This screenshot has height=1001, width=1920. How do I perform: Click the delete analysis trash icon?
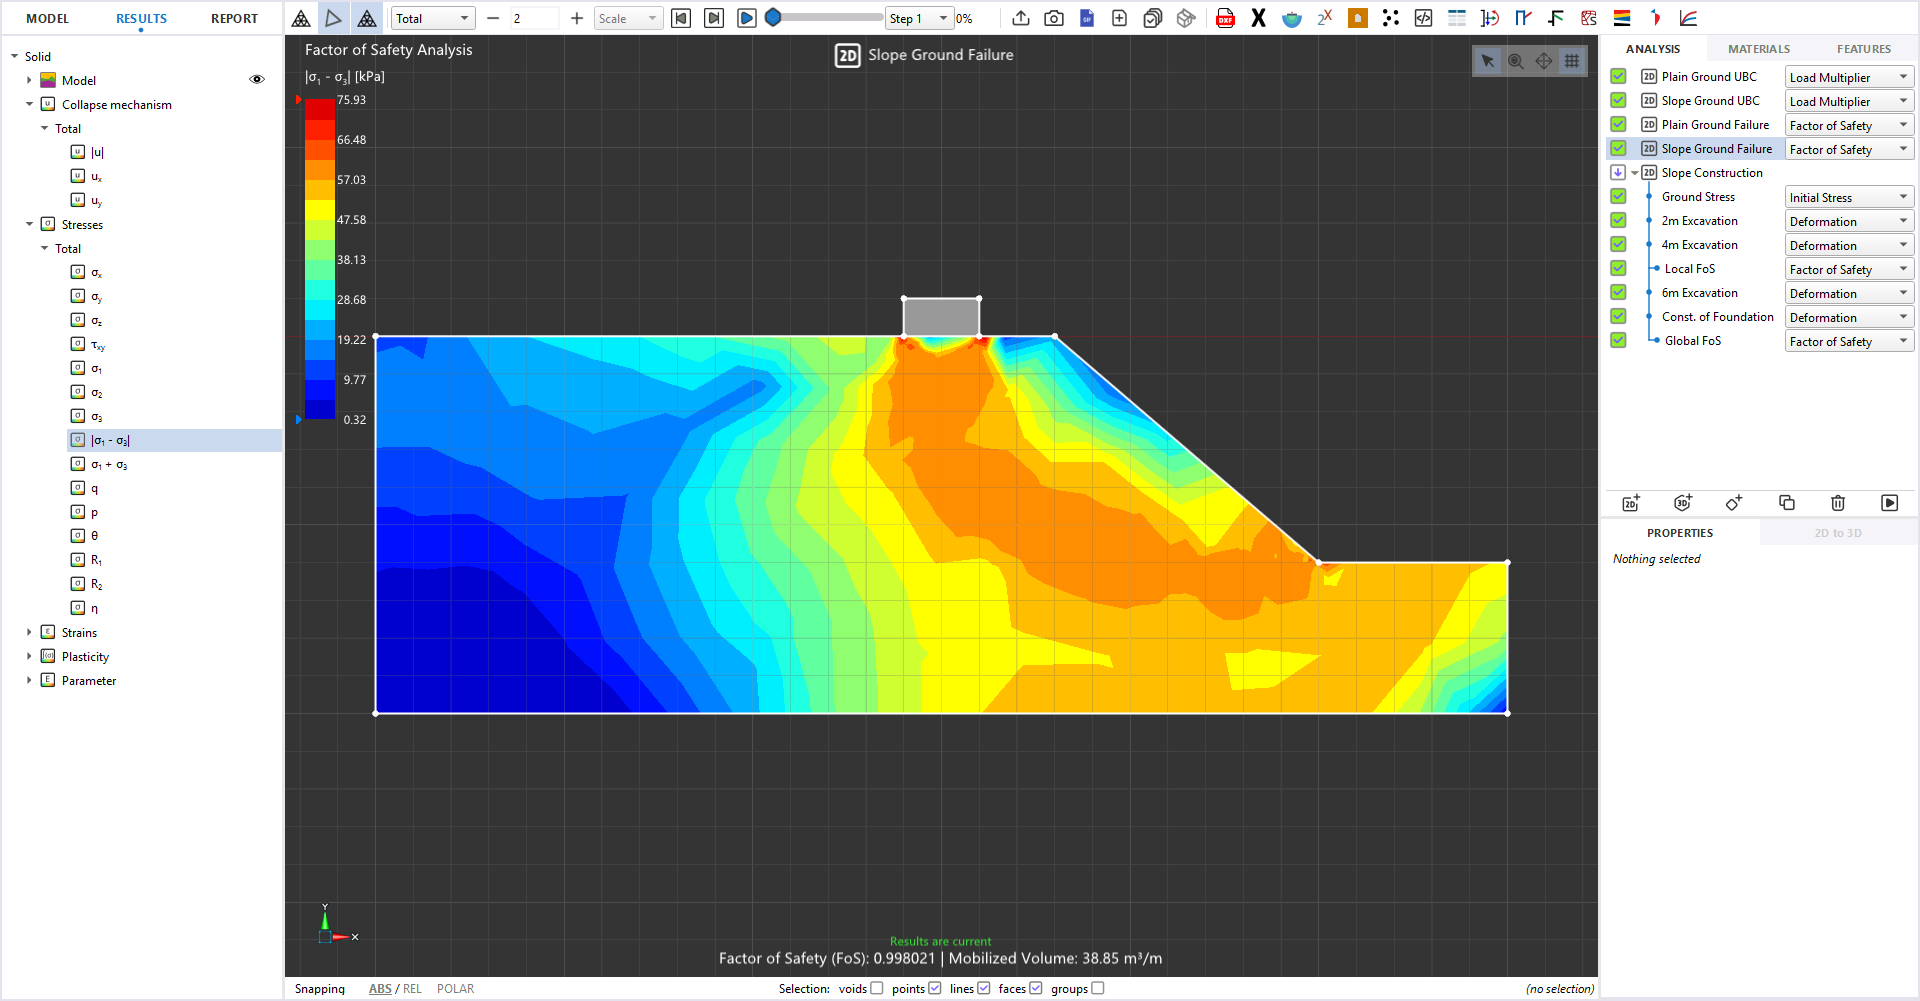pyautogui.click(x=1838, y=503)
